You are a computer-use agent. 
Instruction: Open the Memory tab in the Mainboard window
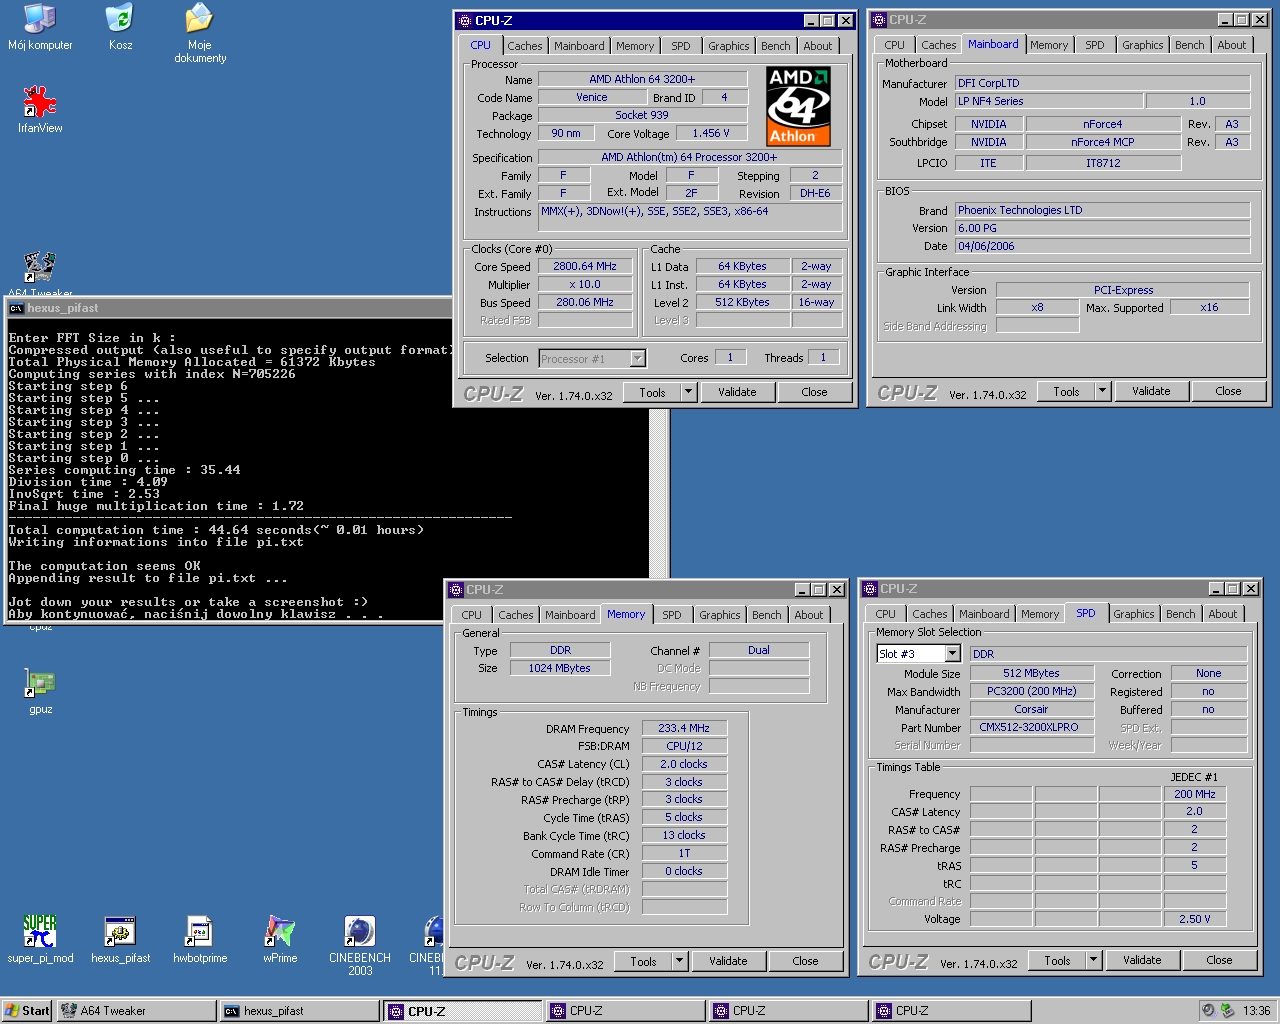pyautogui.click(x=1049, y=45)
